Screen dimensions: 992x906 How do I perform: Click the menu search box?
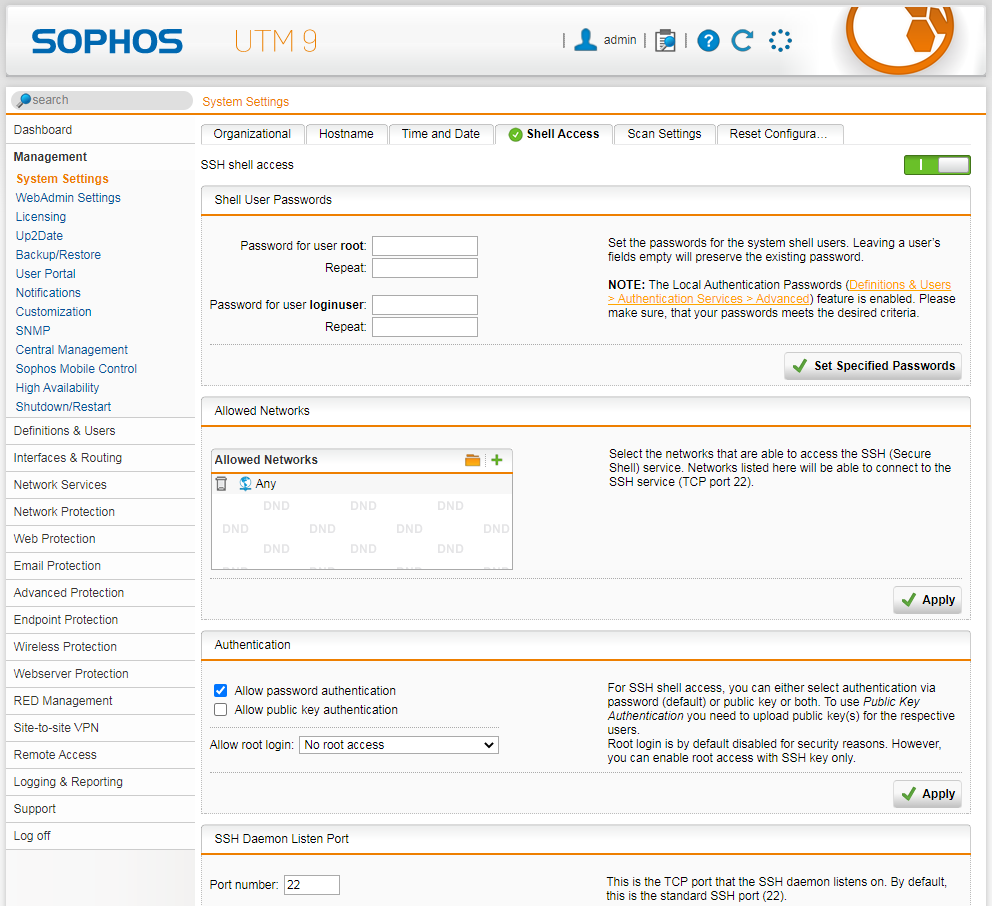(102, 100)
